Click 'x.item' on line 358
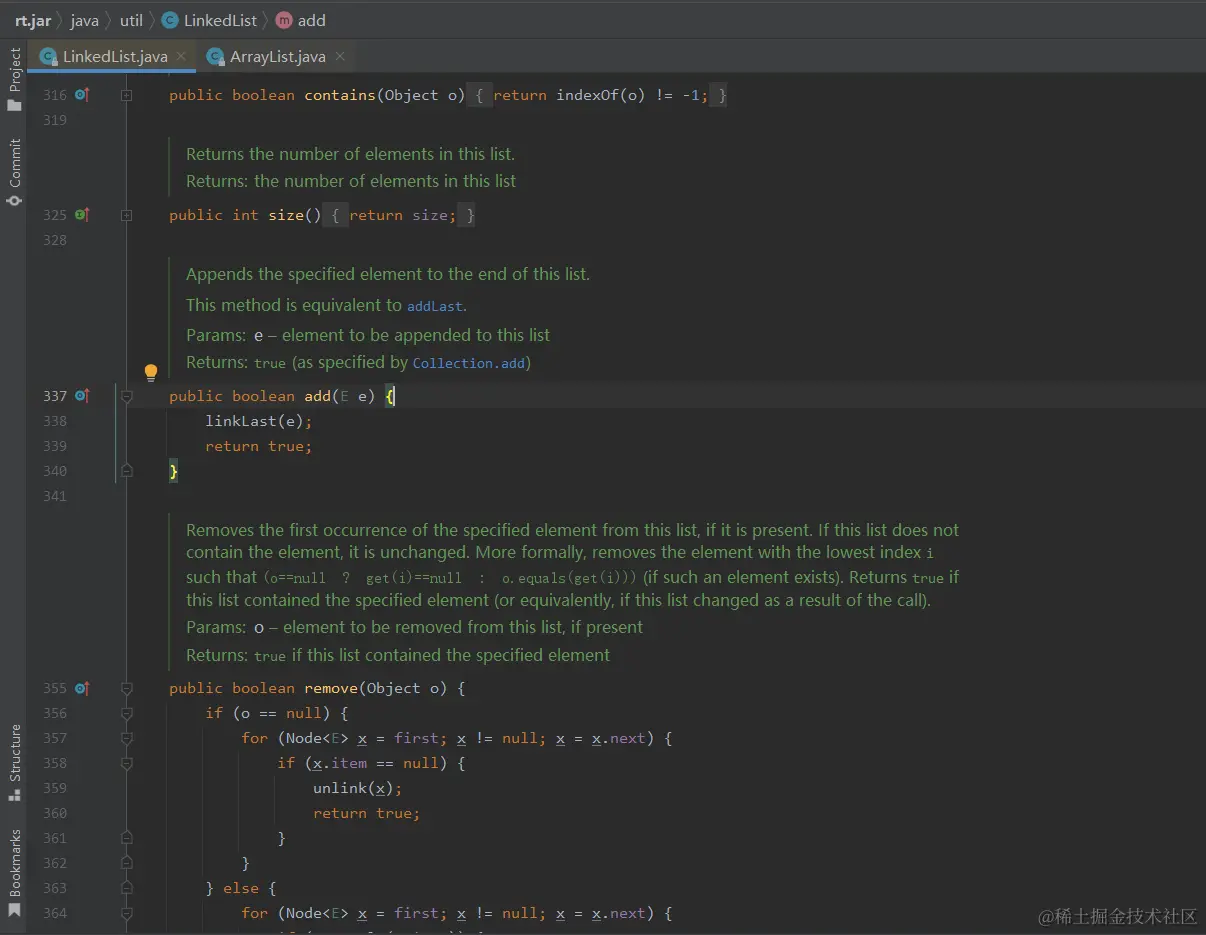 click(x=340, y=763)
